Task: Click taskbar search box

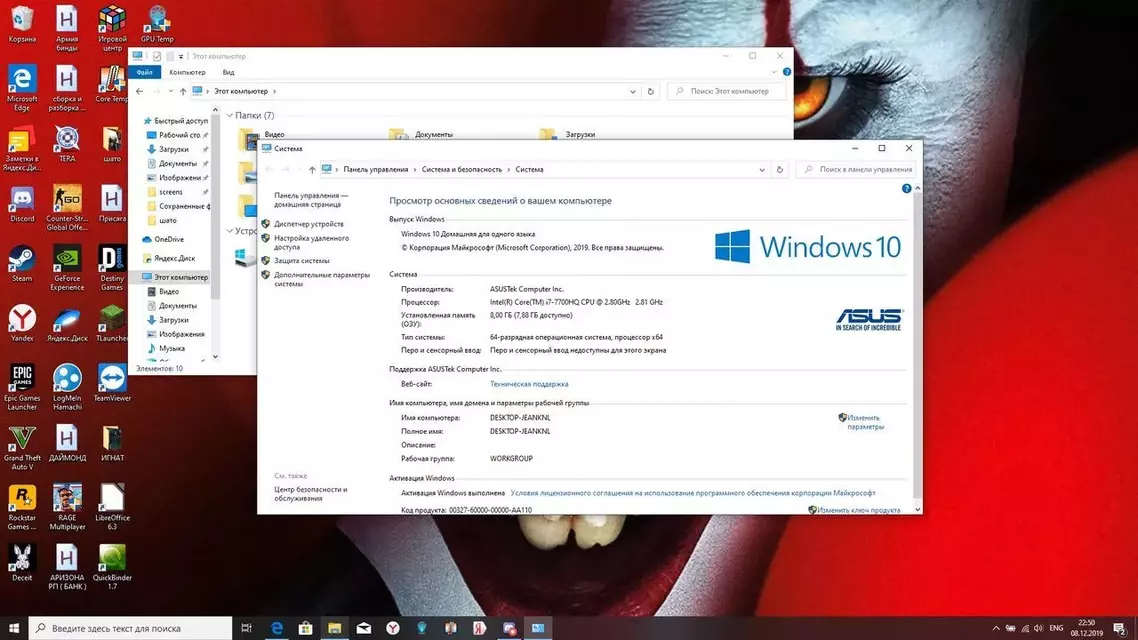Action: 131,628
